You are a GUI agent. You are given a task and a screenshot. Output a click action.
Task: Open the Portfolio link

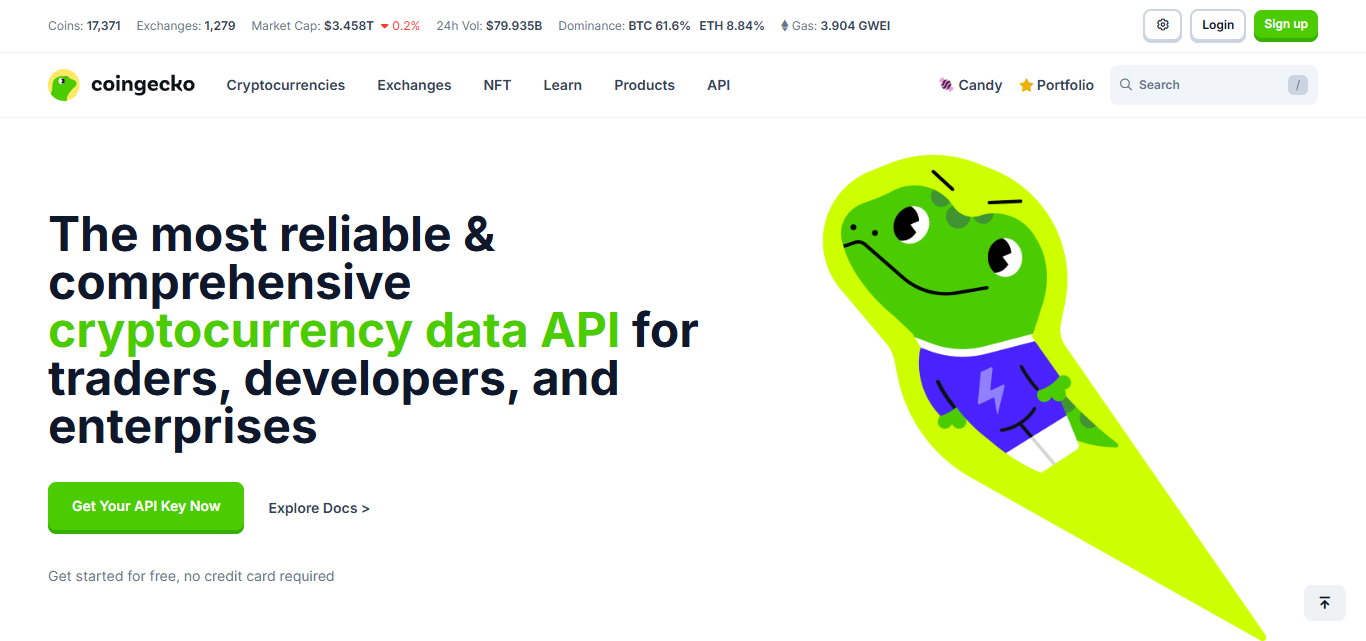coord(1056,85)
